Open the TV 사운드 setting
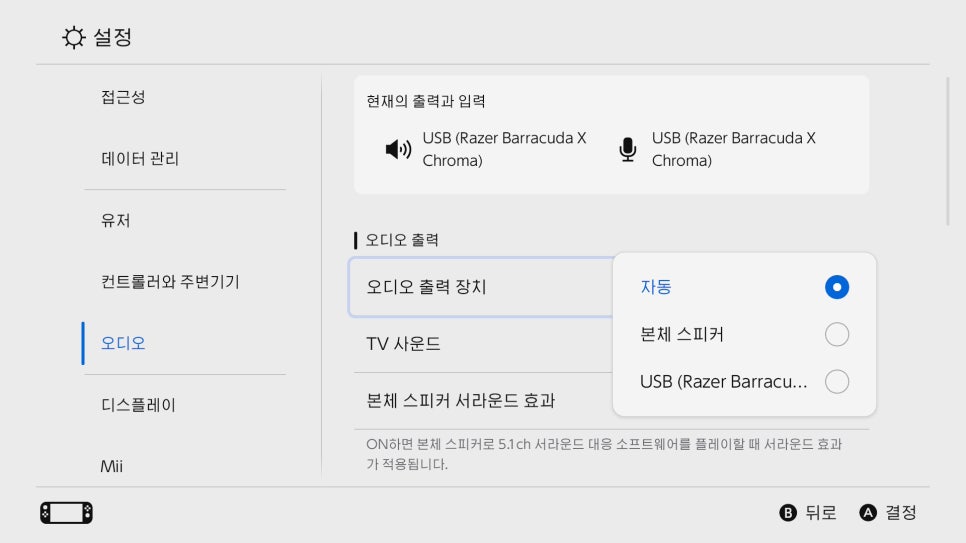 tap(480, 344)
